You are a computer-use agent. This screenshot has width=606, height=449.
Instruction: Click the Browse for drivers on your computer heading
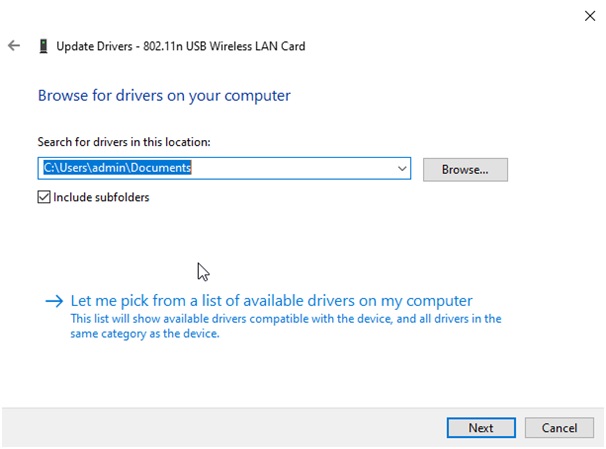[164, 96]
